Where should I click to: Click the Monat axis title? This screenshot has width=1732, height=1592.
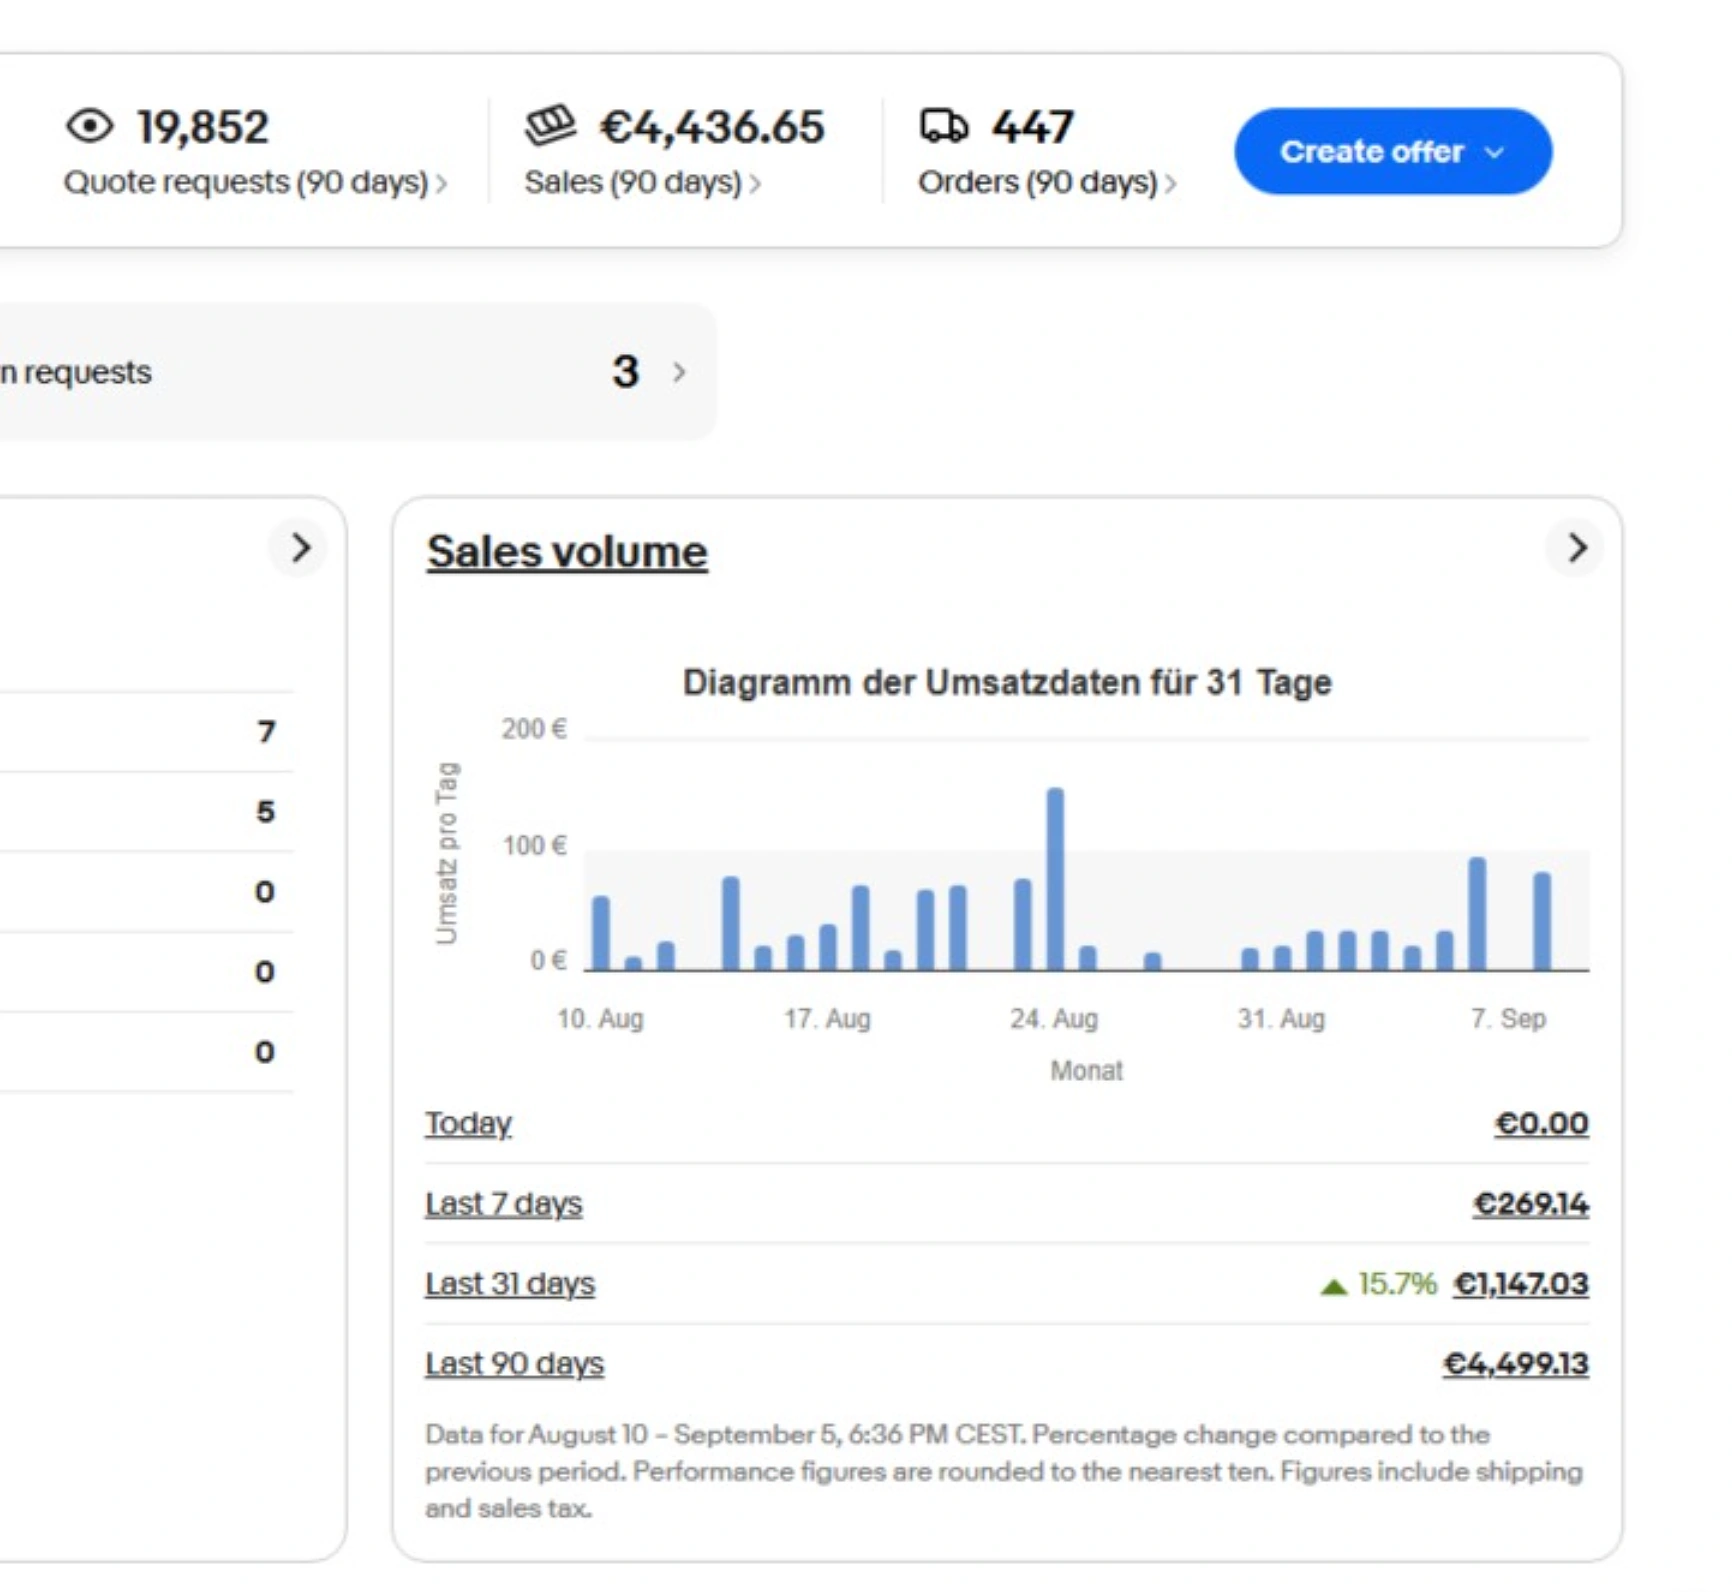(1086, 1071)
